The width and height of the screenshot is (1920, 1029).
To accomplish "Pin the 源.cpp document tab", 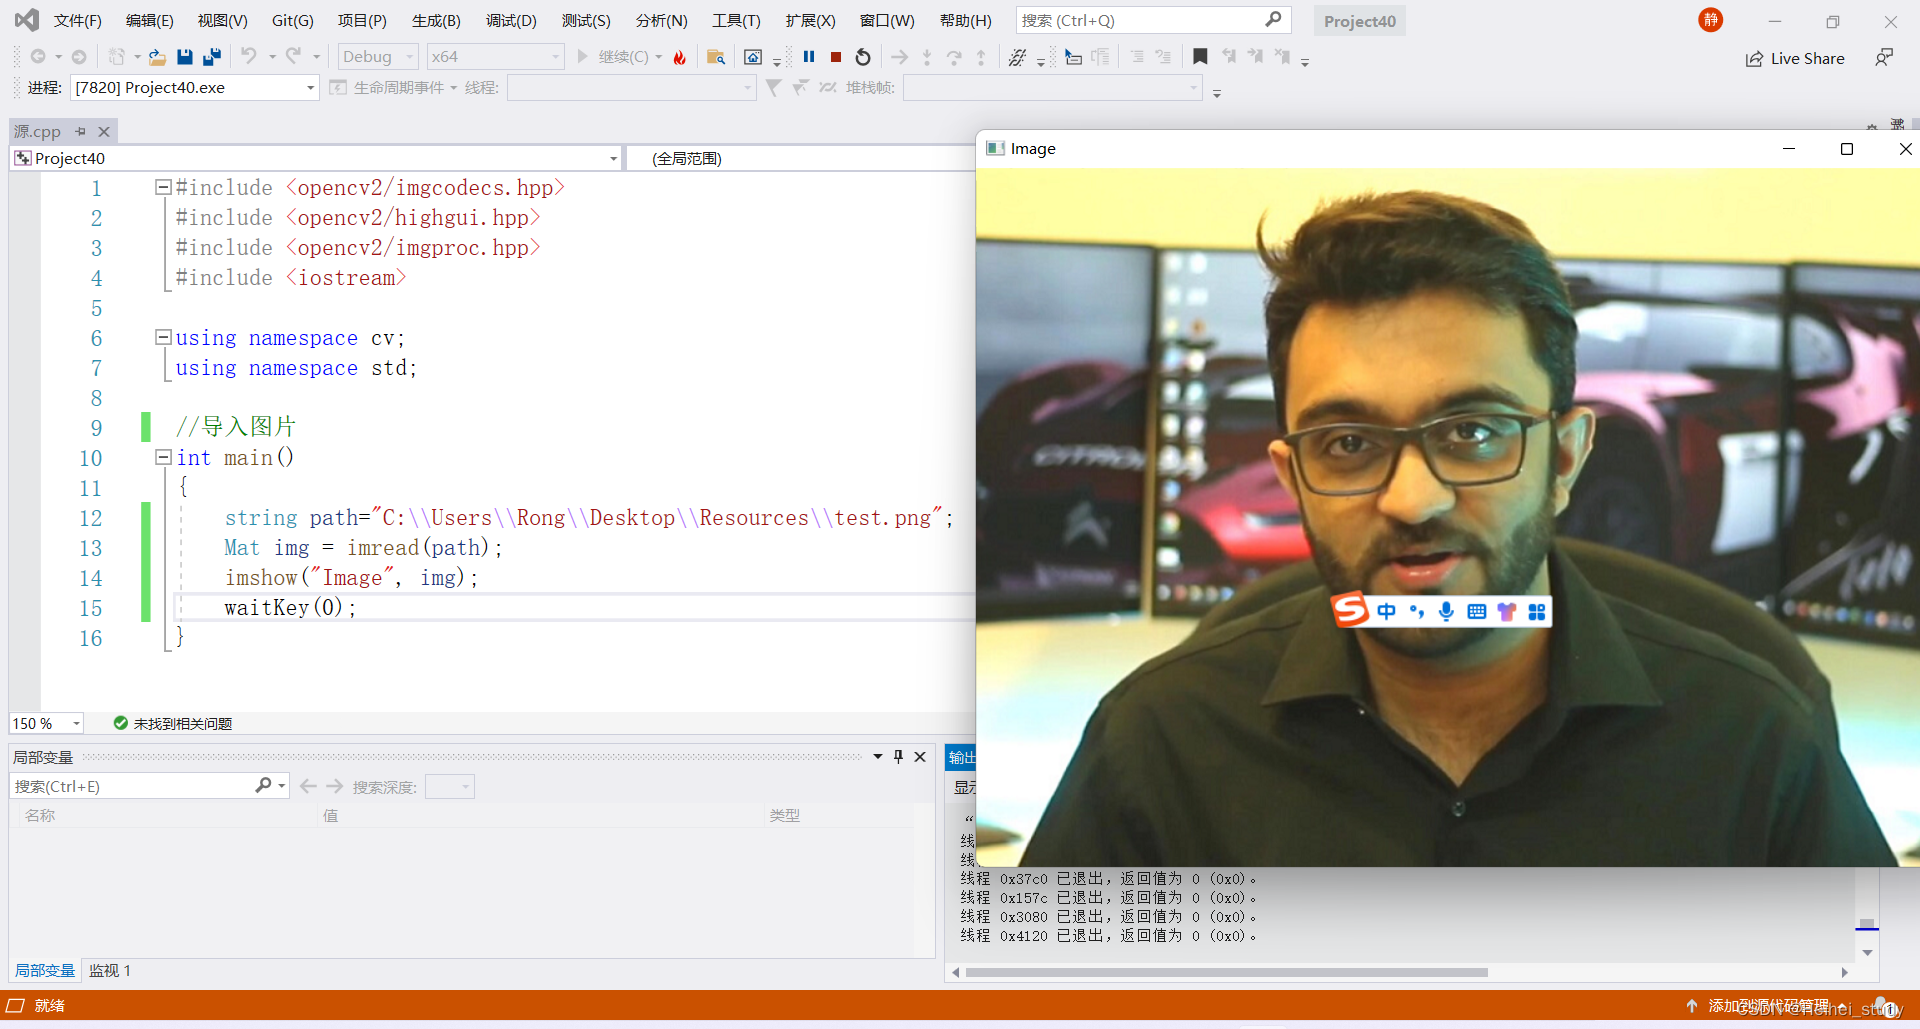I will coord(80,131).
